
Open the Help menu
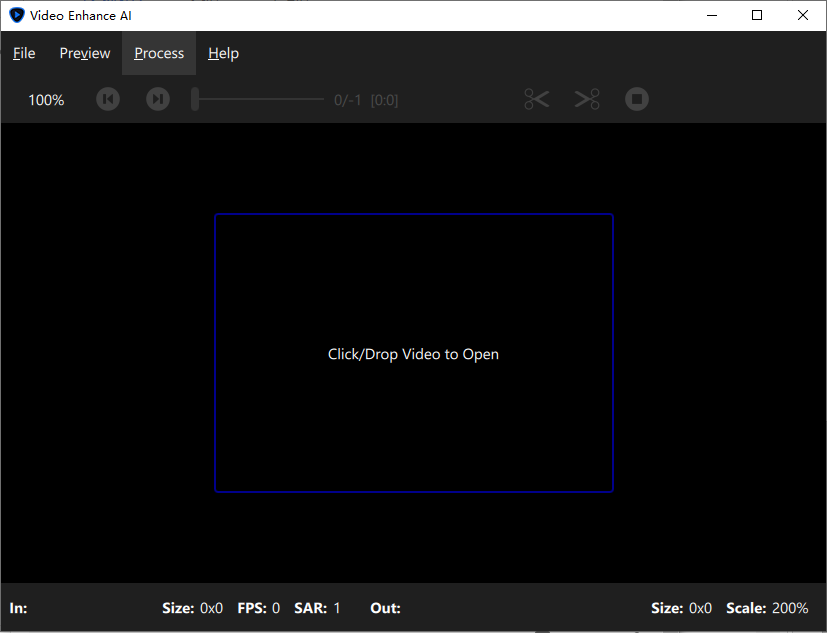(223, 53)
